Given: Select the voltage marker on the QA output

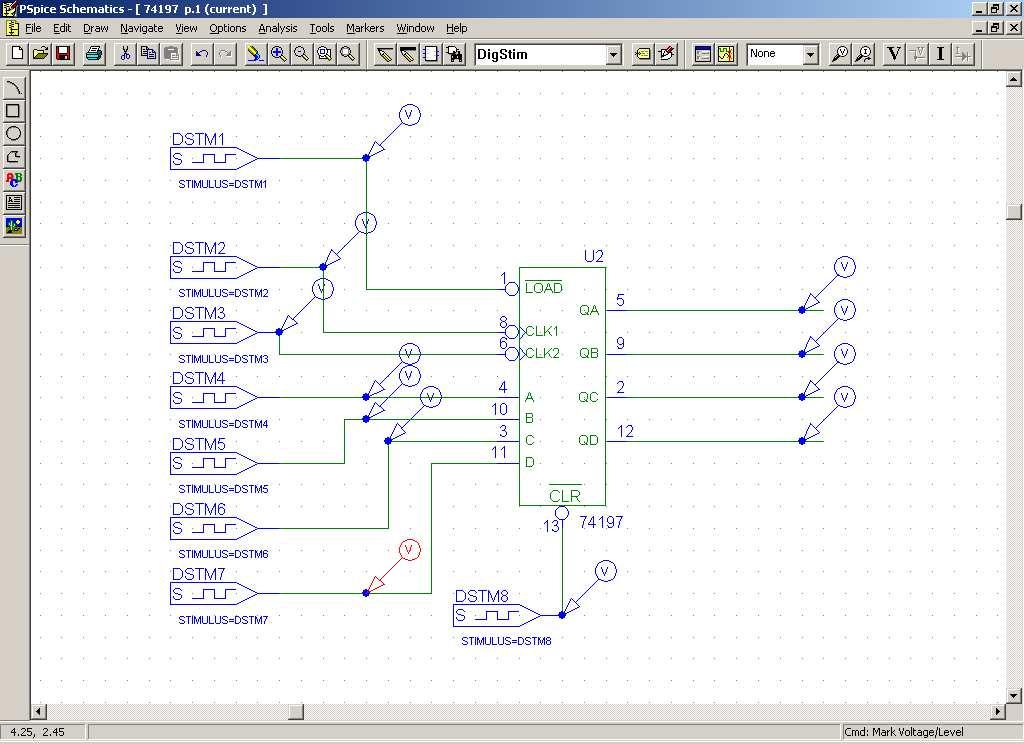Looking at the screenshot, I should click(827, 284).
